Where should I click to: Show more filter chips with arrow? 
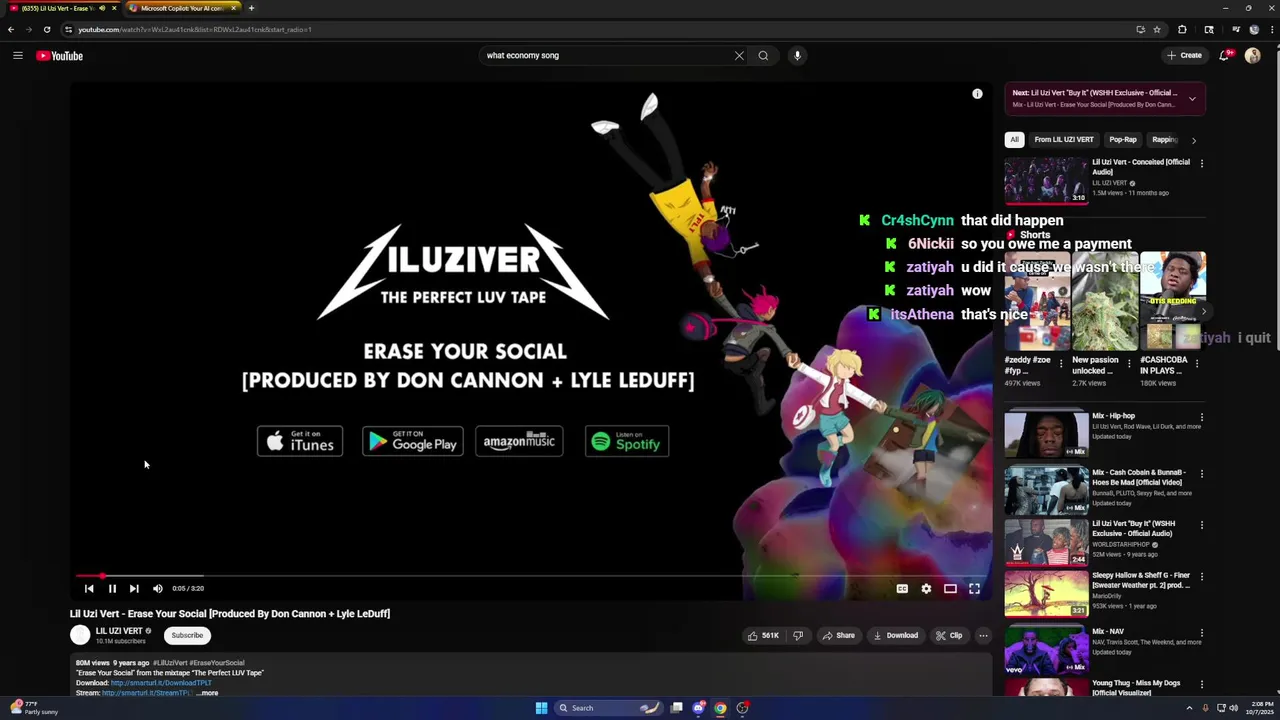1194,140
